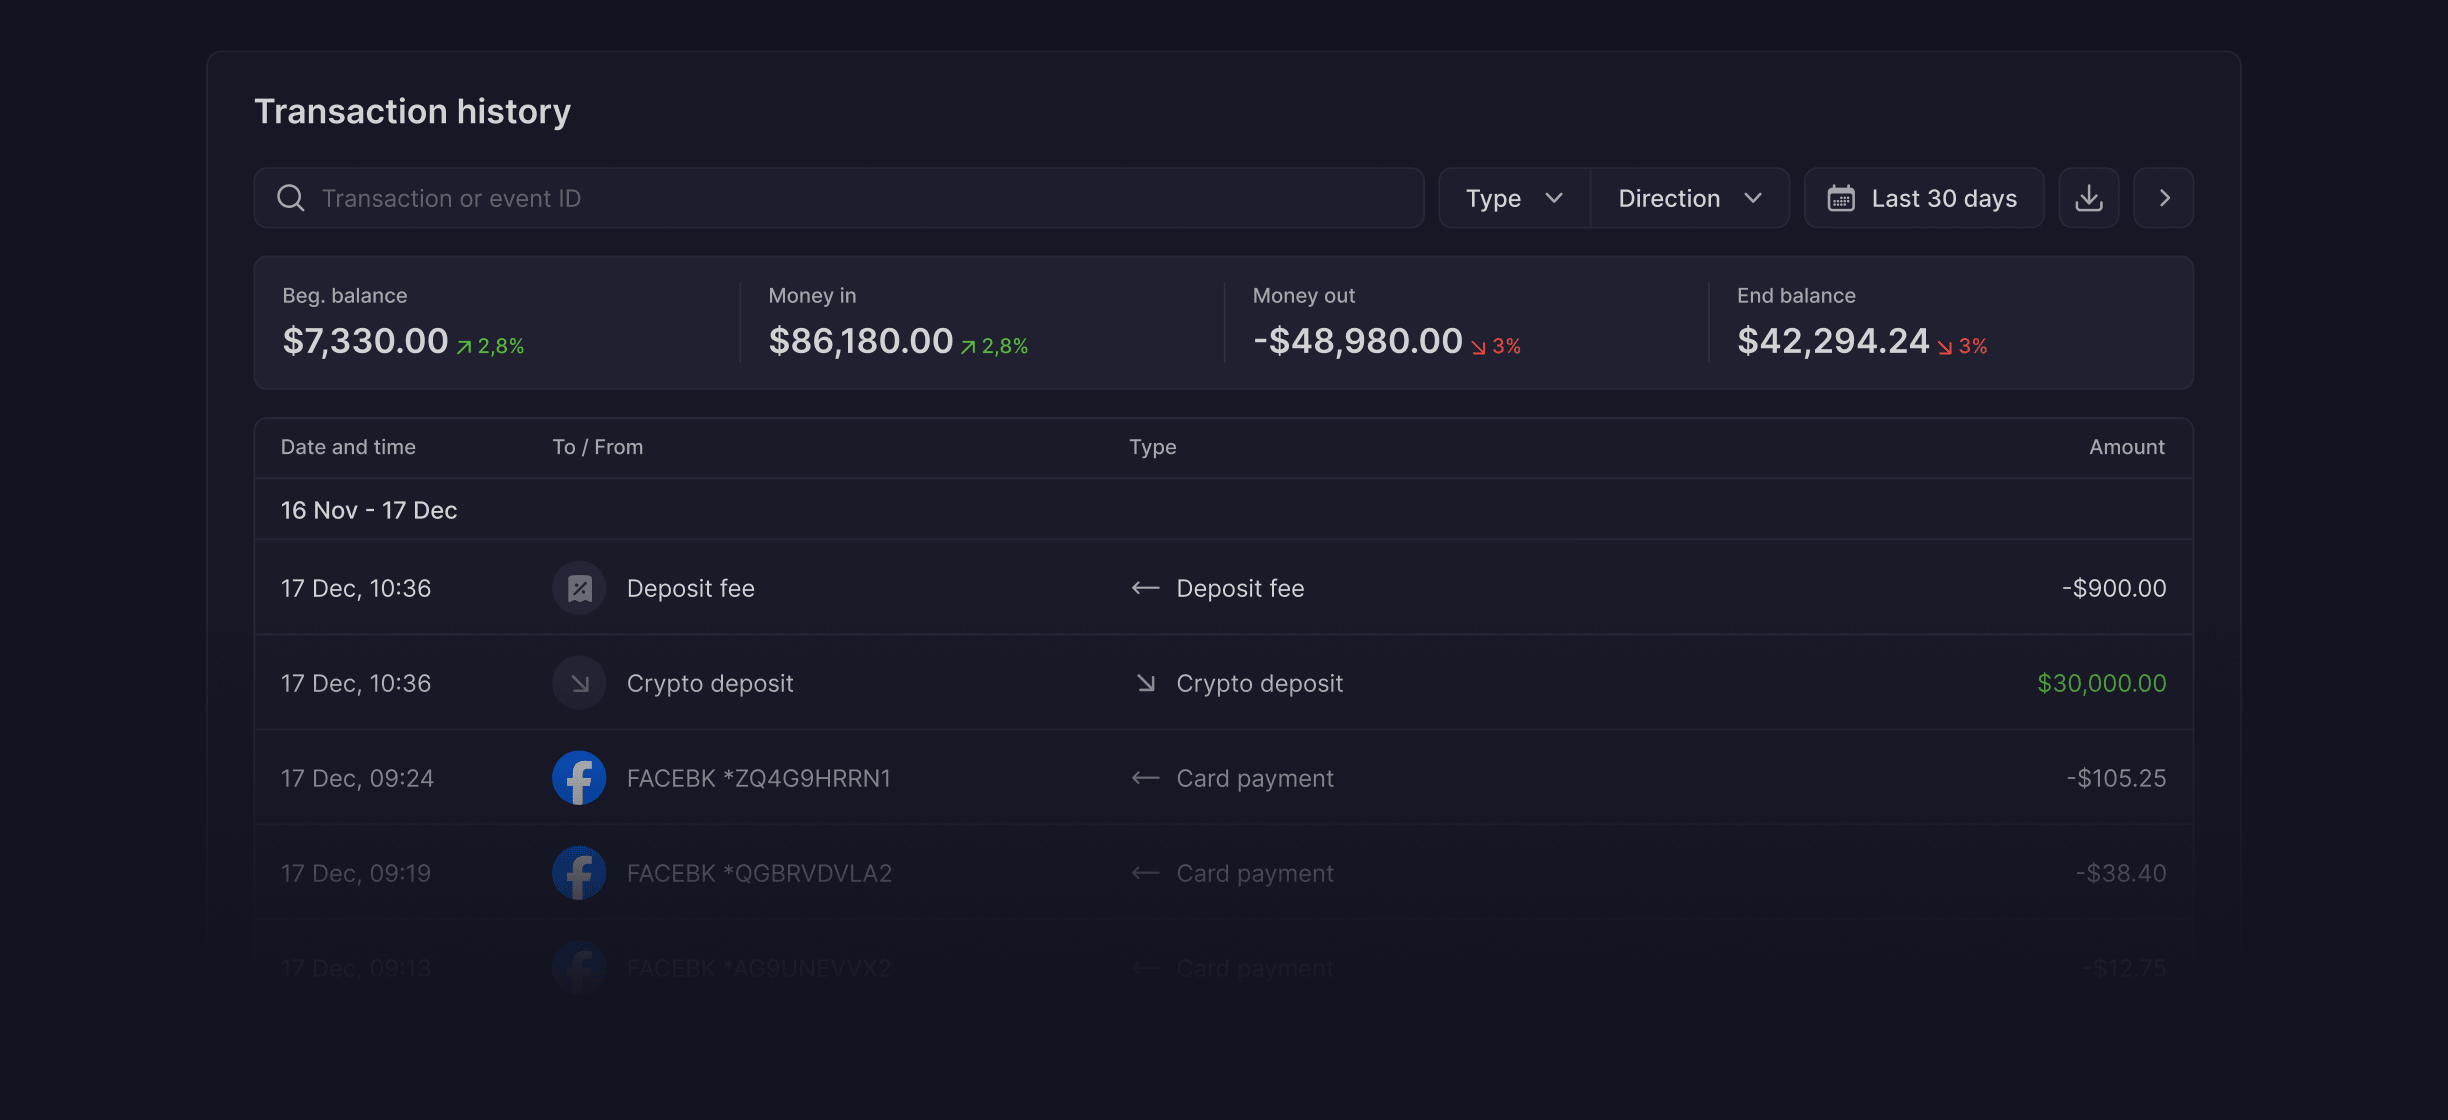Click the download export icon button

pos(2089,198)
